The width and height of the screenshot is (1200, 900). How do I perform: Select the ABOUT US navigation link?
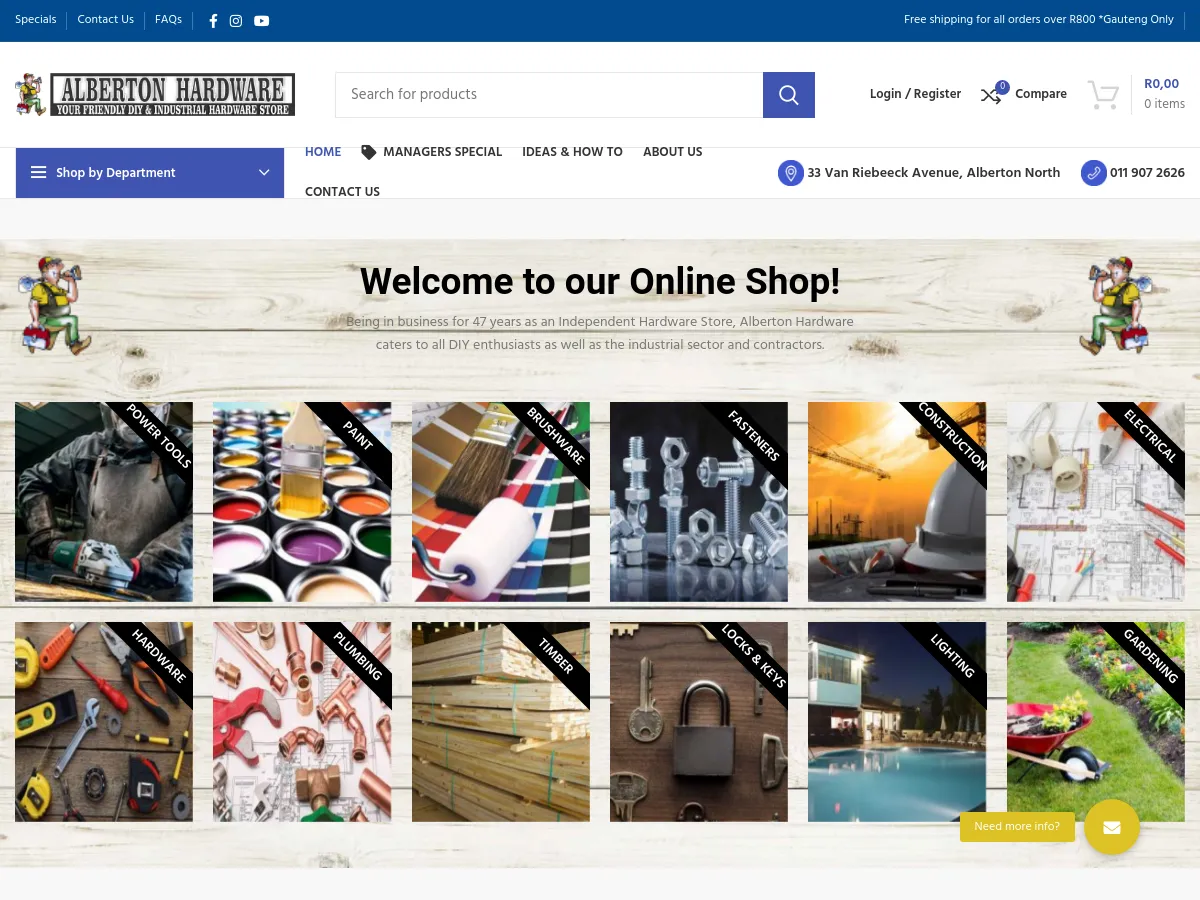click(672, 153)
